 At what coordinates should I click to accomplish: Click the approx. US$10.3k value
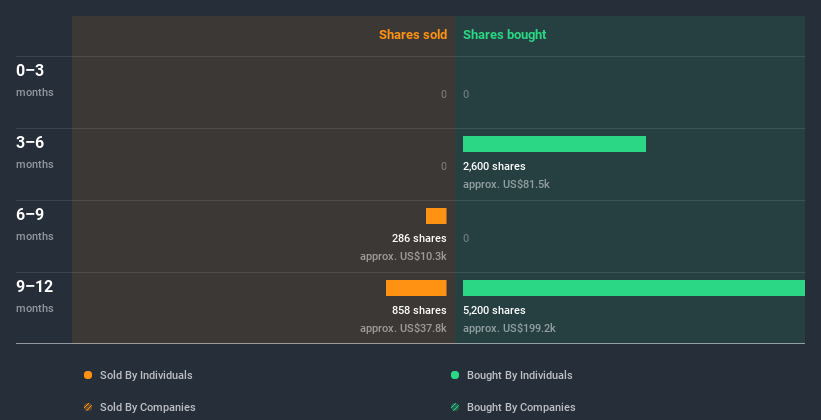tap(403, 257)
